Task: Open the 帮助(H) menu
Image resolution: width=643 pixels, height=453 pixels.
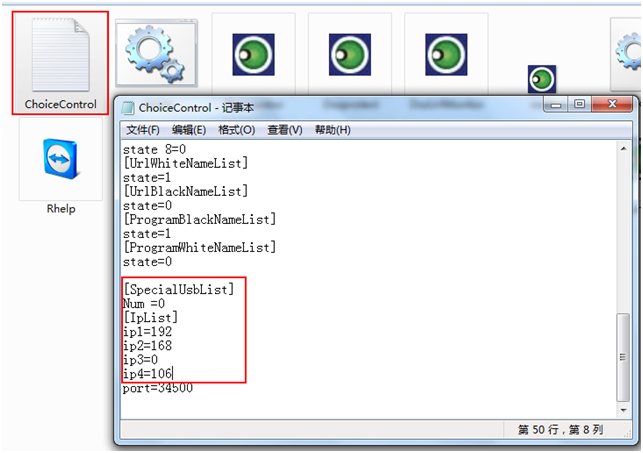Action: (x=333, y=130)
